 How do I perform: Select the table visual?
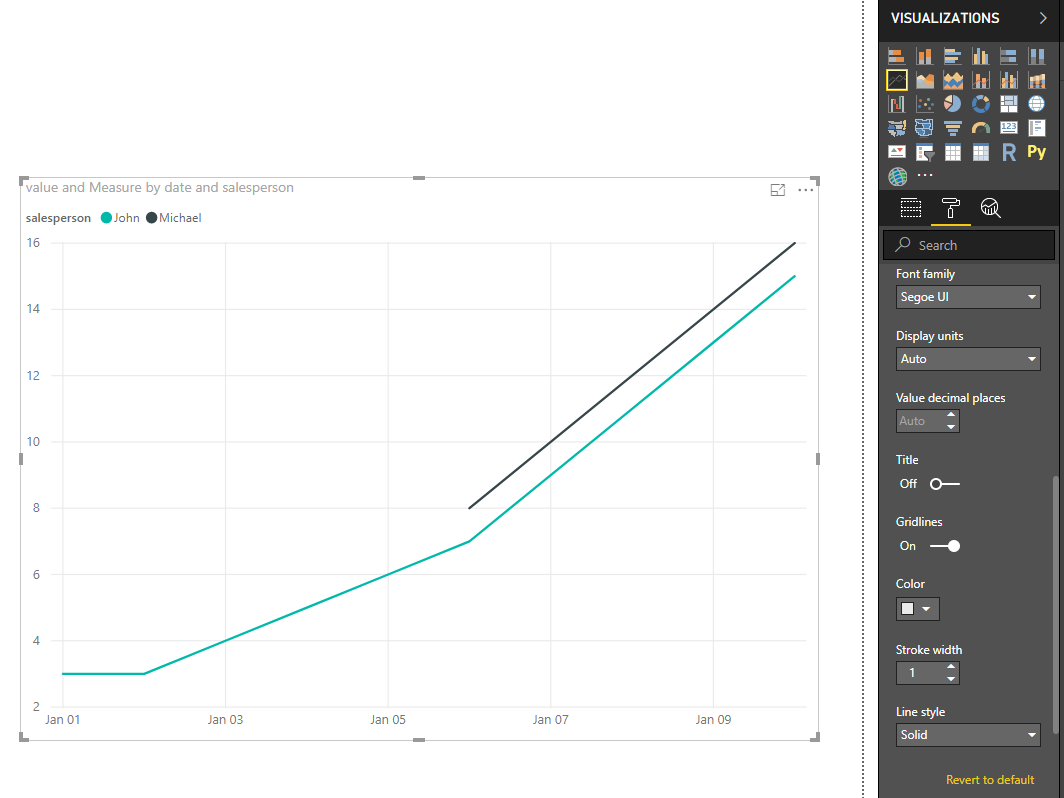953,152
